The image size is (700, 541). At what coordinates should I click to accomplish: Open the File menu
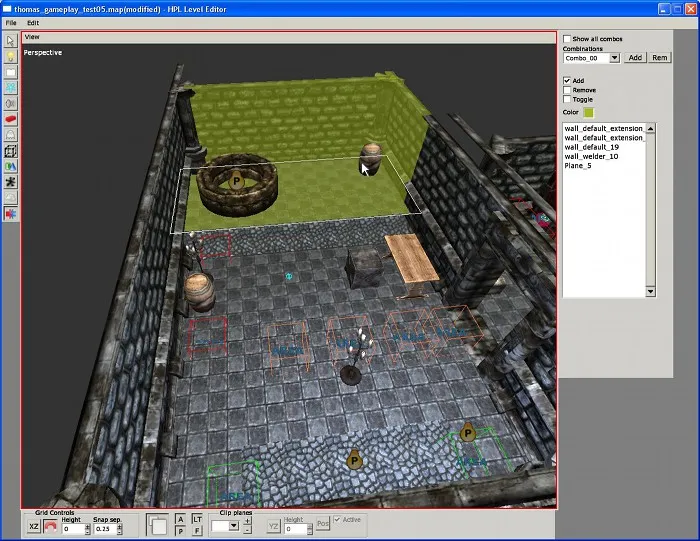[11, 22]
